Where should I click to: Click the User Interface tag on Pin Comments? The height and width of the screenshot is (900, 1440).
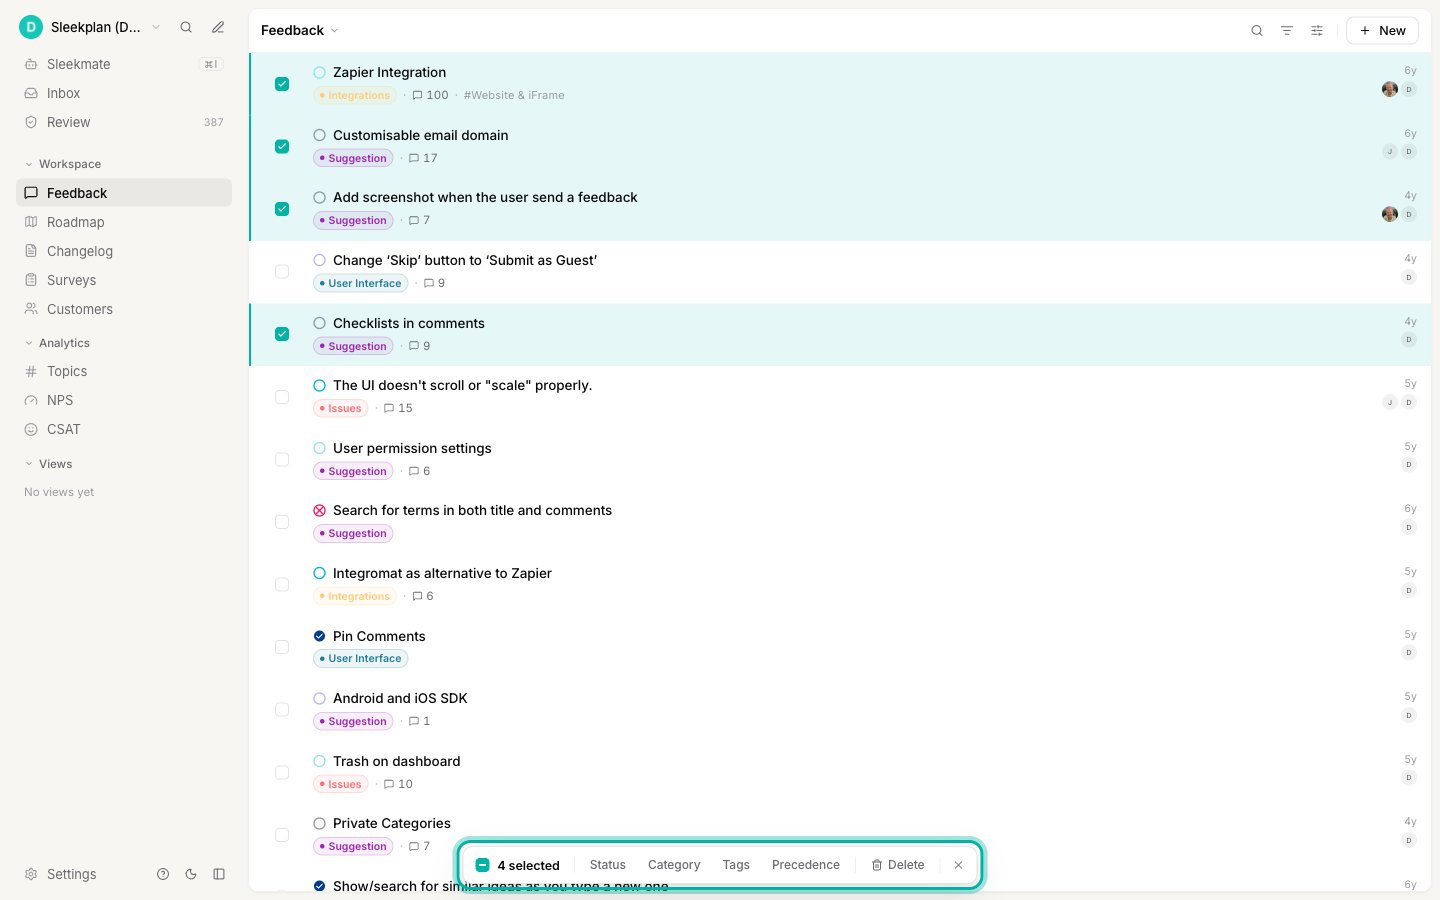(360, 658)
